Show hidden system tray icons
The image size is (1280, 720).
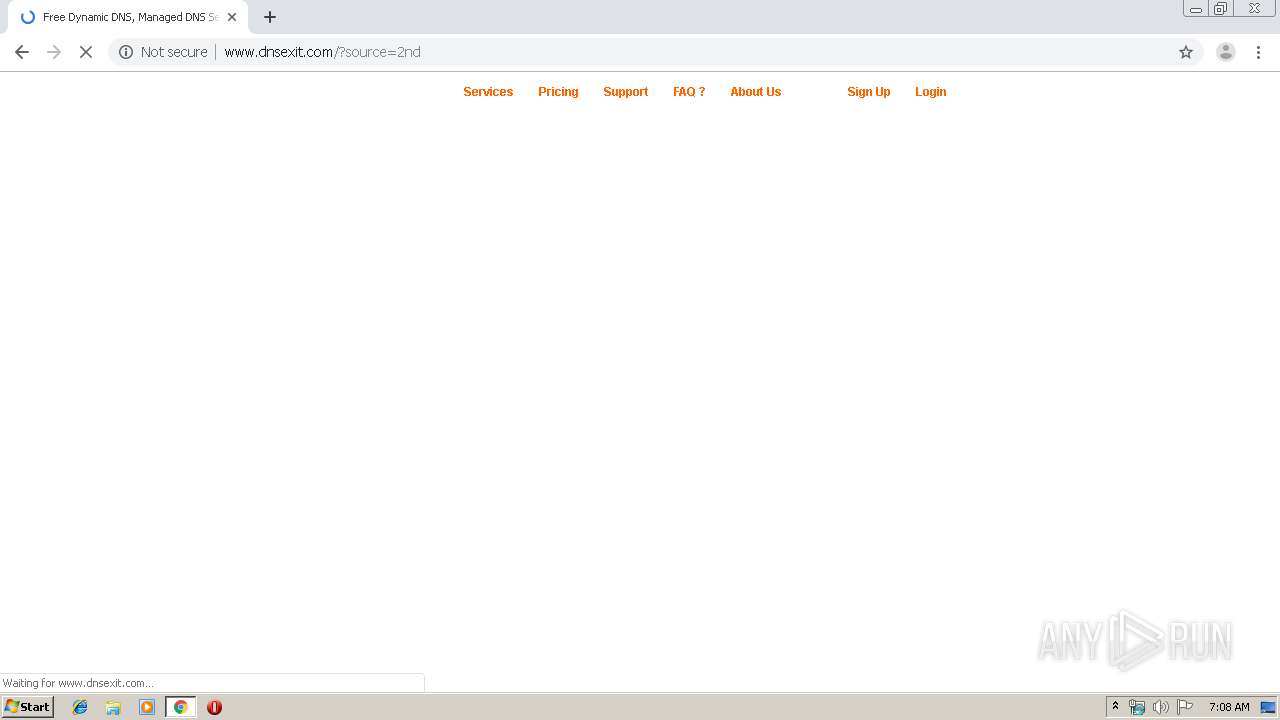pyautogui.click(x=1115, y=707)
